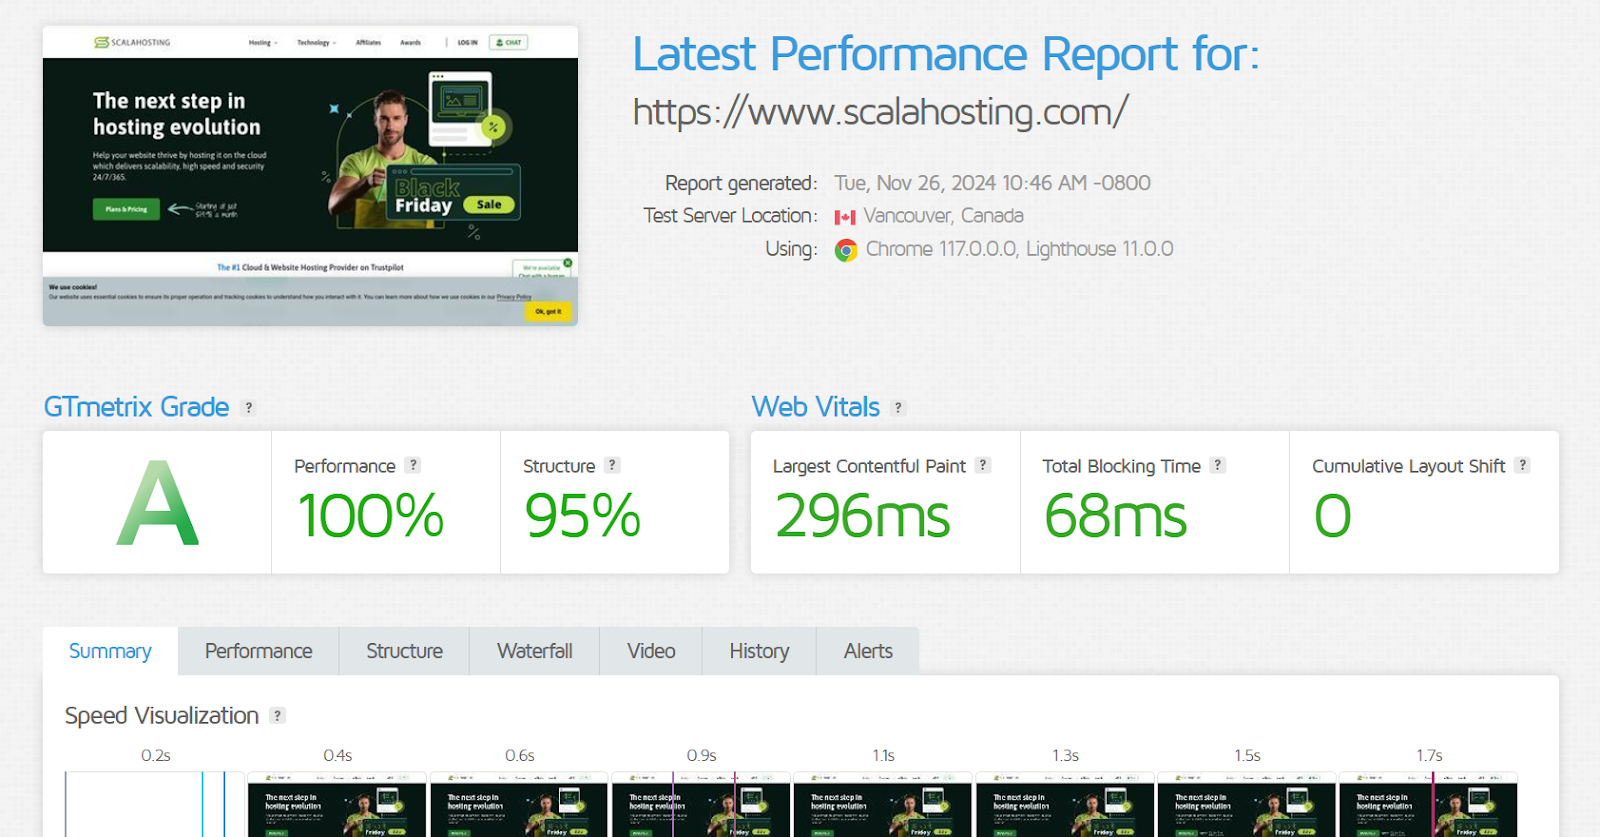
Task: Click the 95% structure score
Action: click(583, 516)
